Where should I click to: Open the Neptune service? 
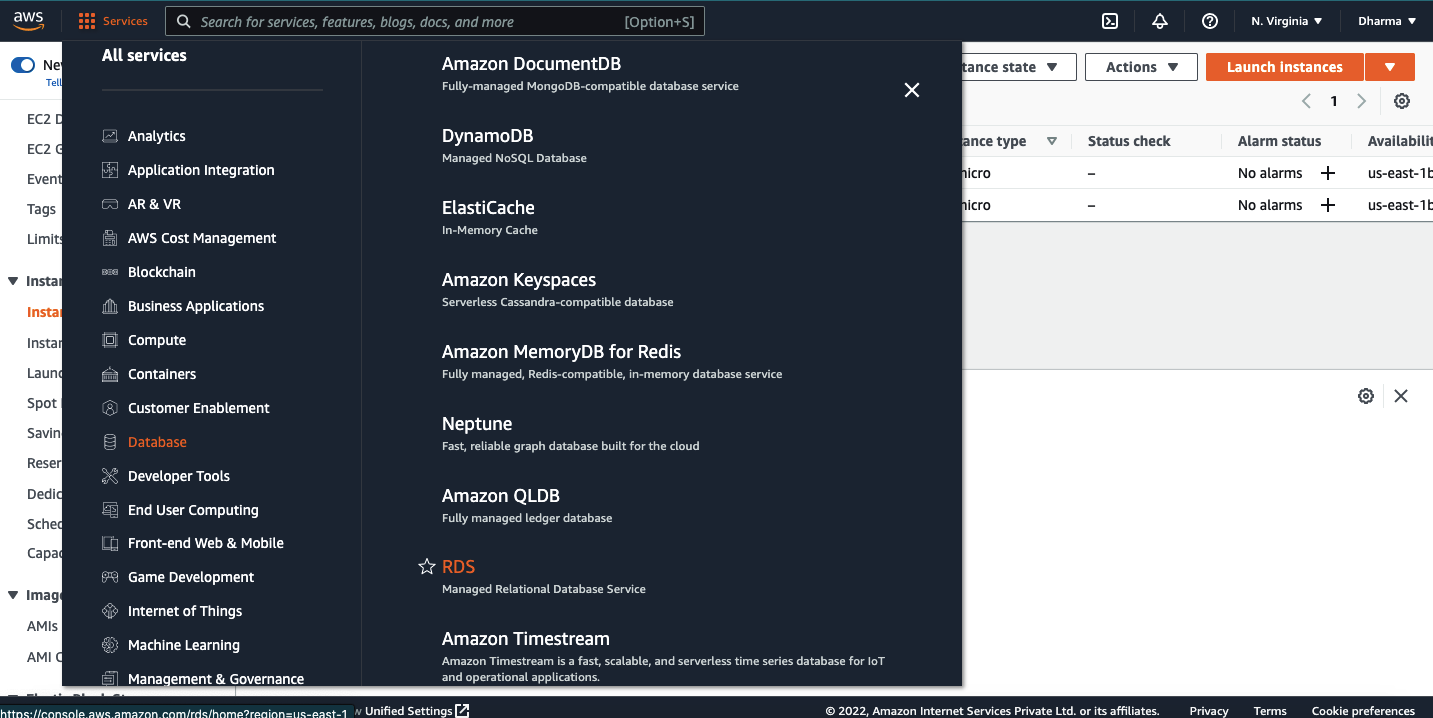point(477,424)
